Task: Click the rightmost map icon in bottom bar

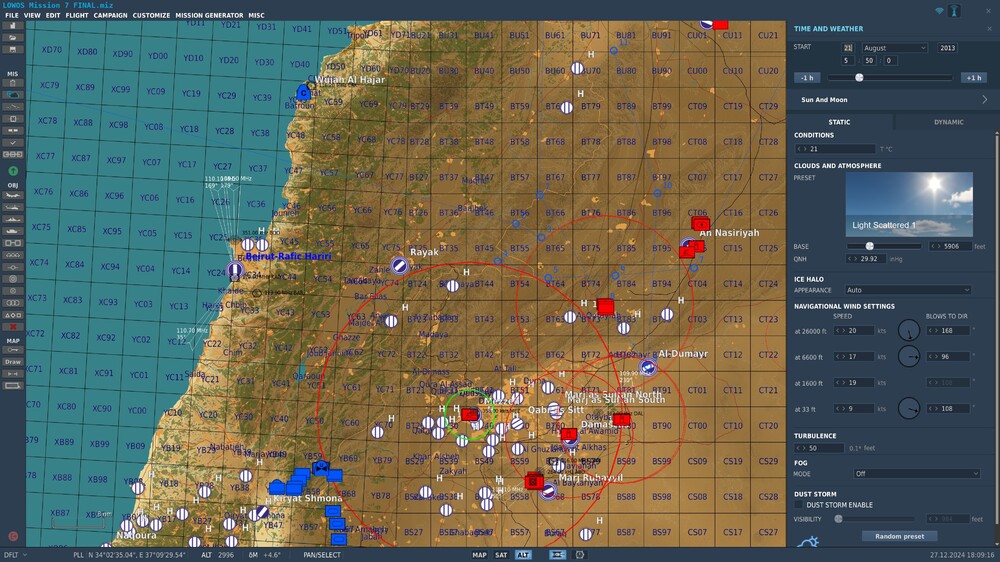Action: pyautogui.click(x=580, y=555)
